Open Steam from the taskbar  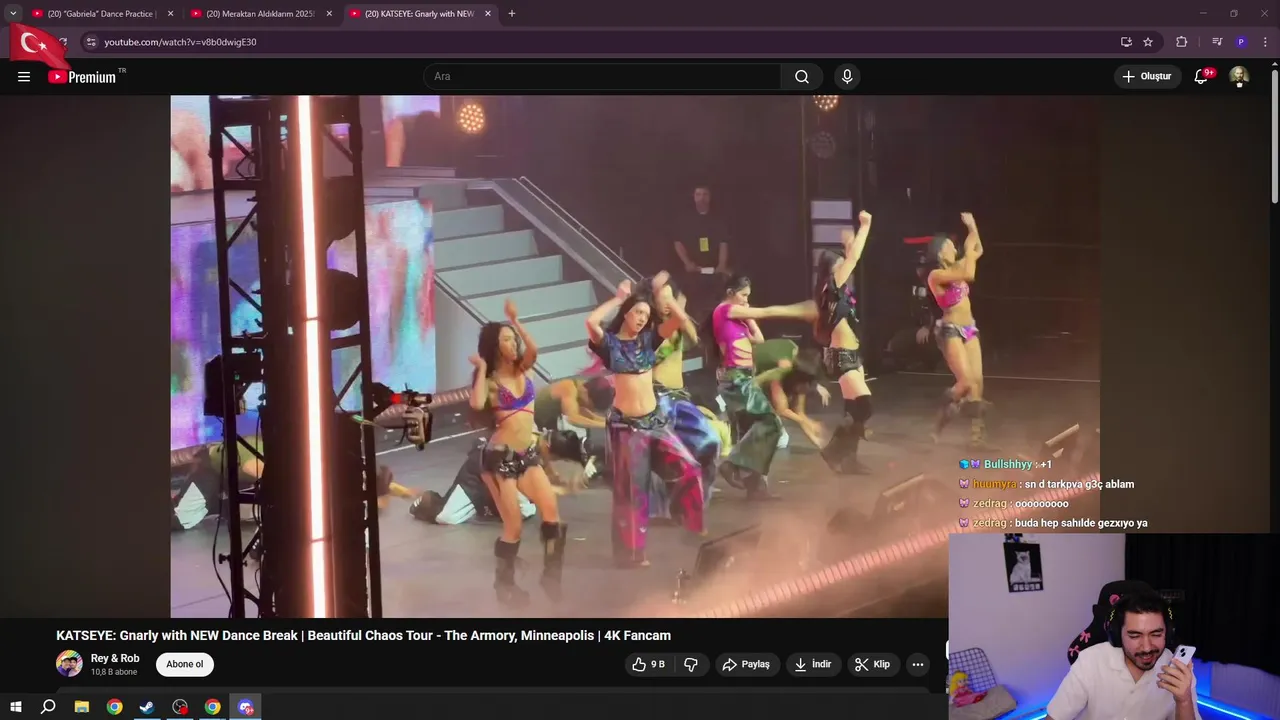tap(147, 707)
